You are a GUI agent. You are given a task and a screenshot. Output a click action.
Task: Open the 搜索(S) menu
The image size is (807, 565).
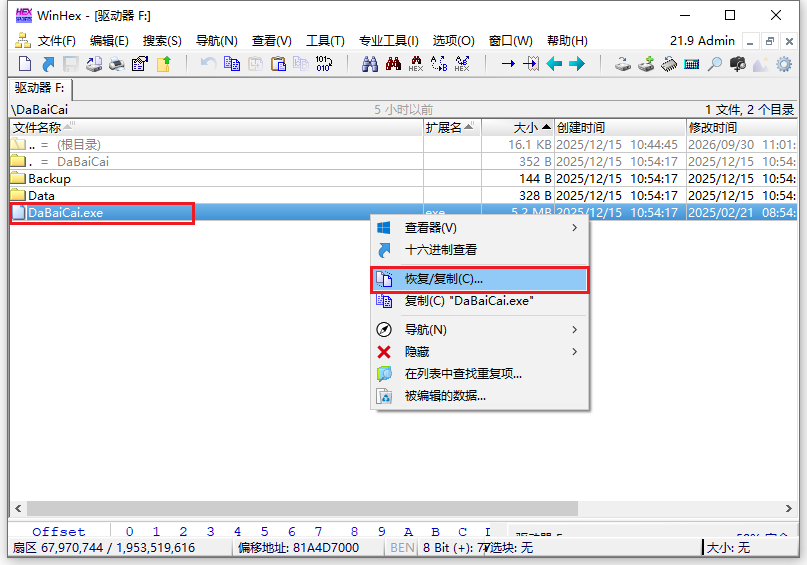[x=162, y=41]
